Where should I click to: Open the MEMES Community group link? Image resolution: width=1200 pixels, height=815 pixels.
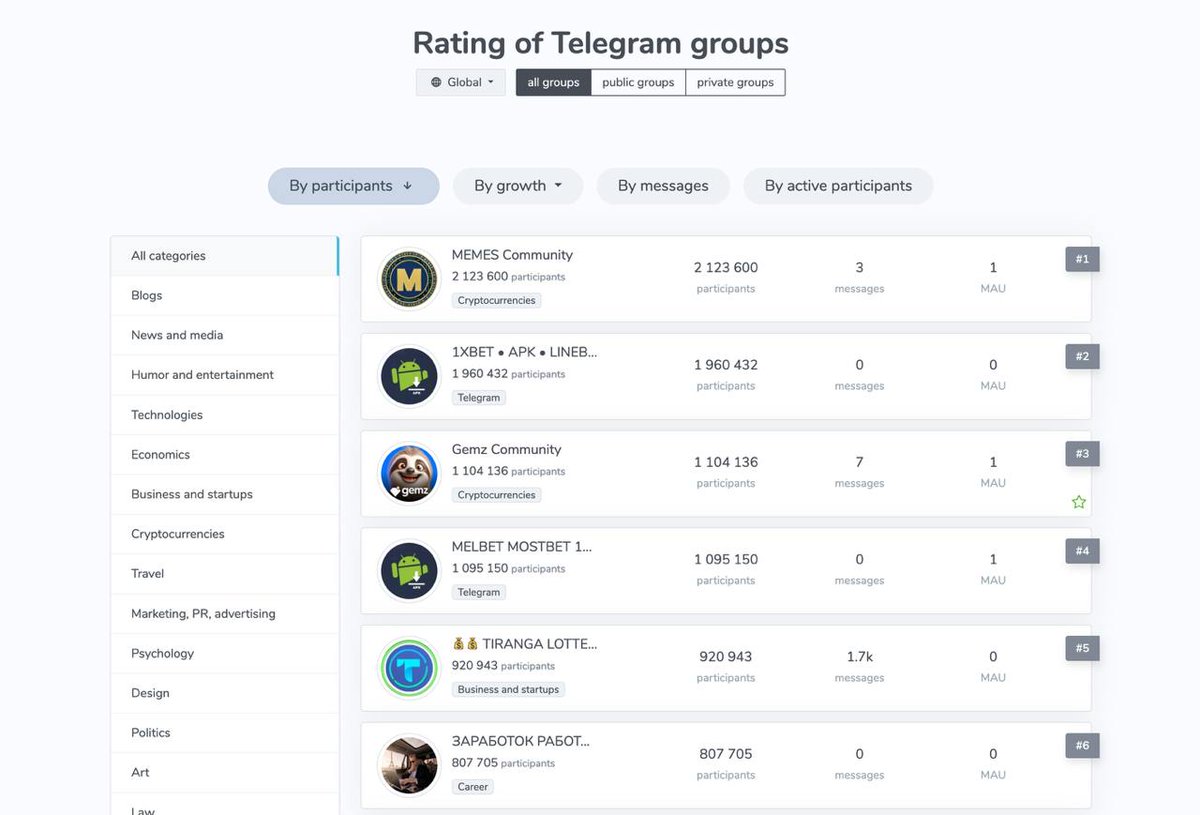click(512, 255)
